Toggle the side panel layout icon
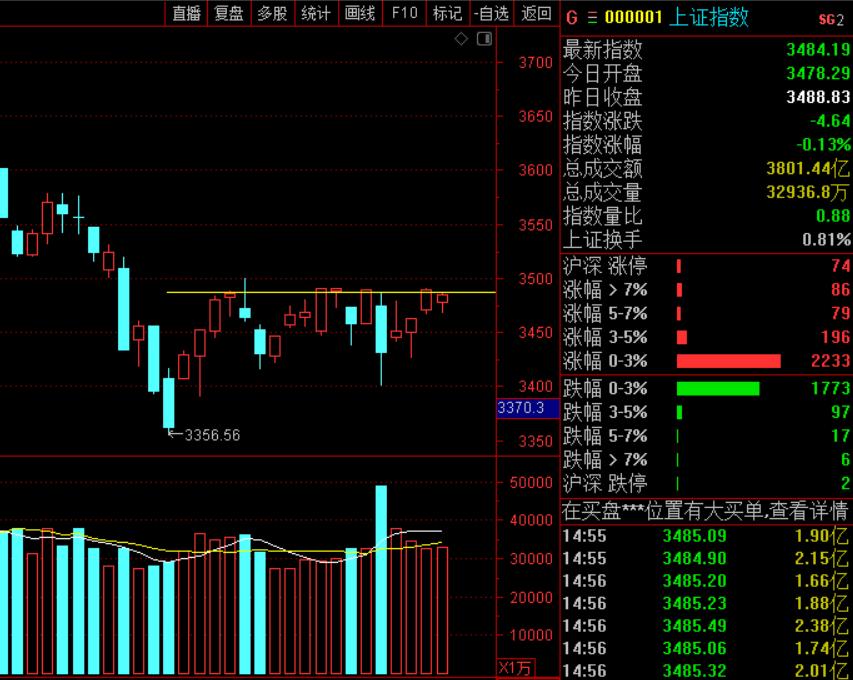The image size is (853, 680). click(484, 39)
